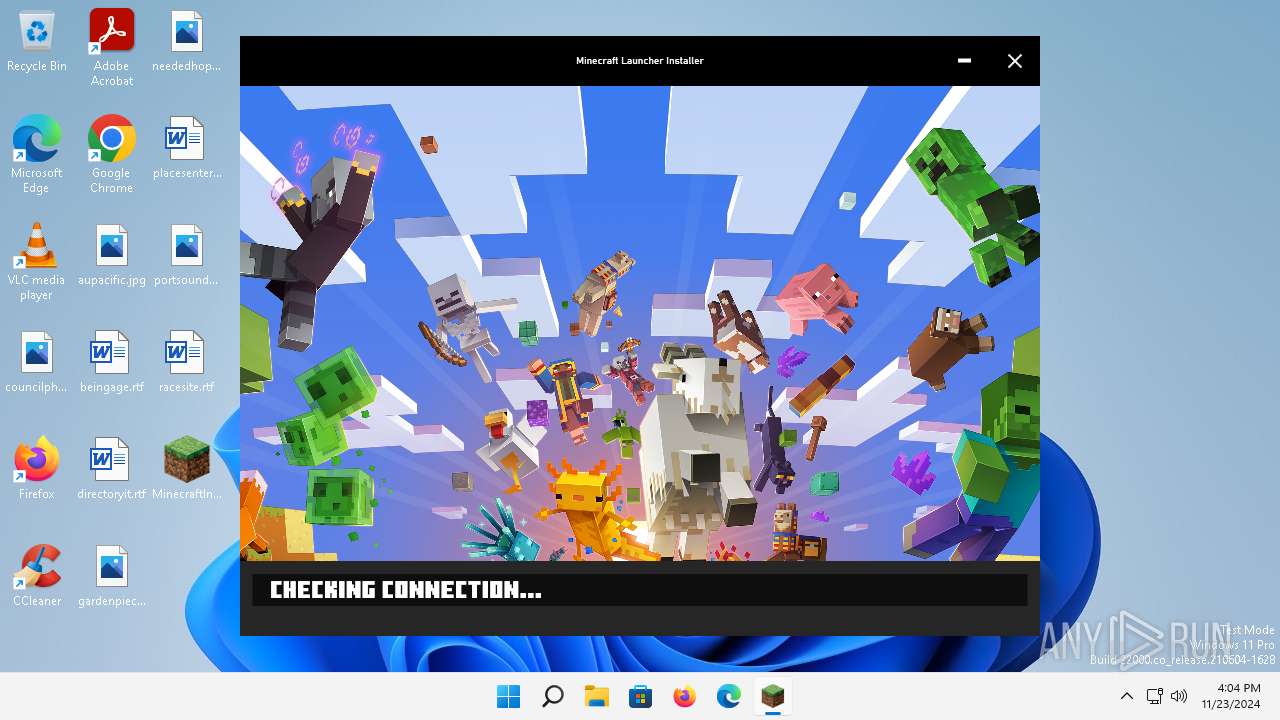Viewport: 1280px width, 720px height.
Task: Select the aupacific.jpg file icon
Action: pyautogui.click(x=112, y=255)
